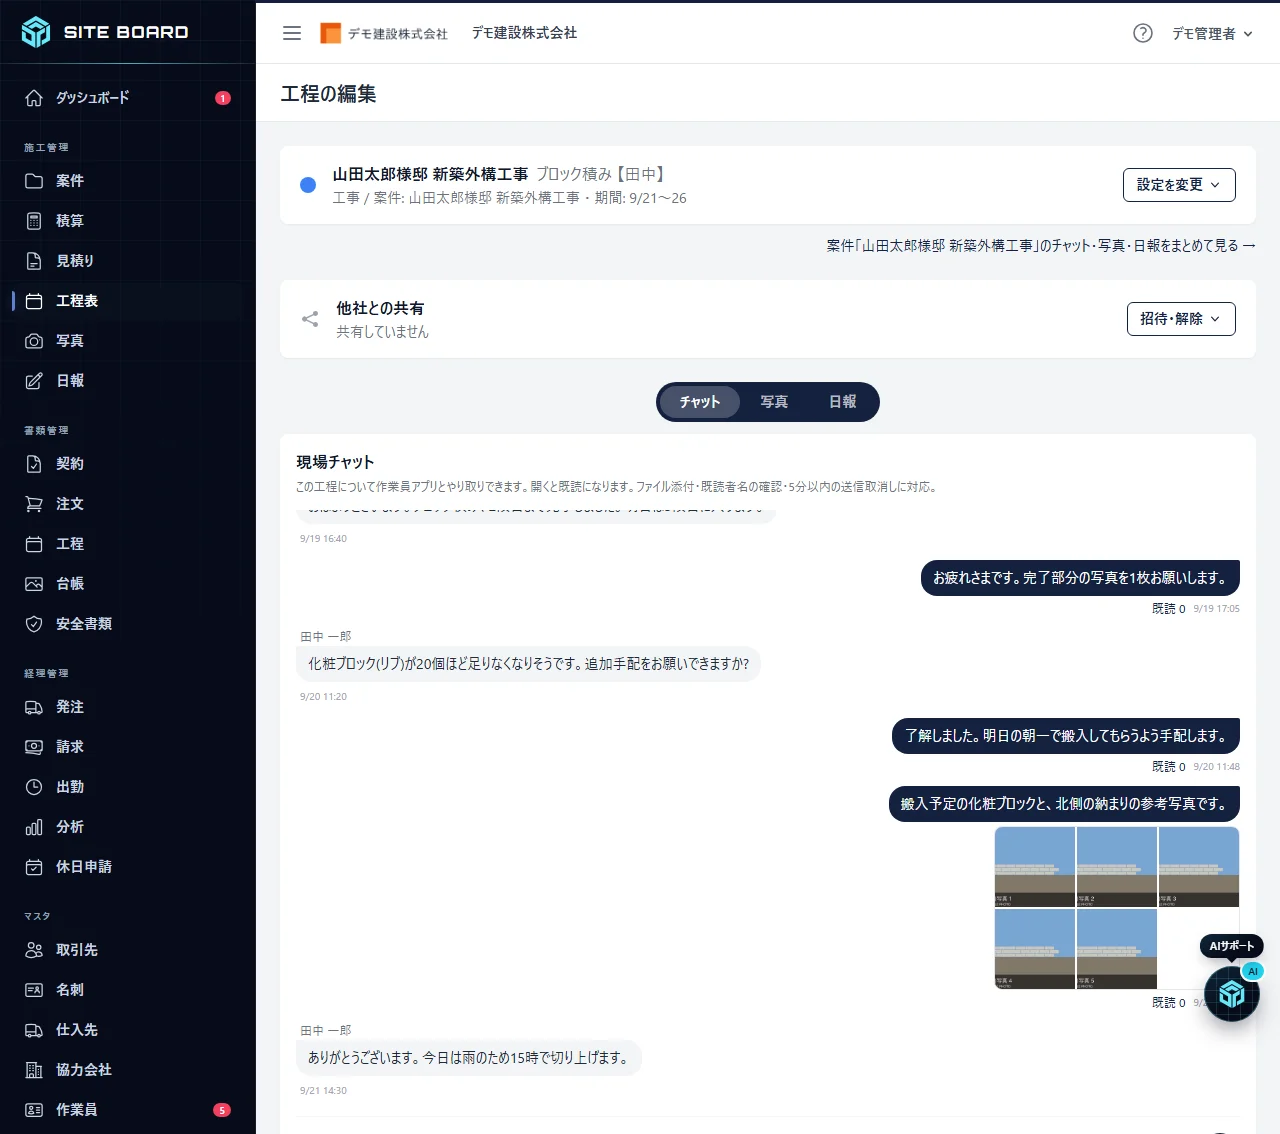
Task: Open 休日申請 in the sidebar
Action: coord(128,867)
